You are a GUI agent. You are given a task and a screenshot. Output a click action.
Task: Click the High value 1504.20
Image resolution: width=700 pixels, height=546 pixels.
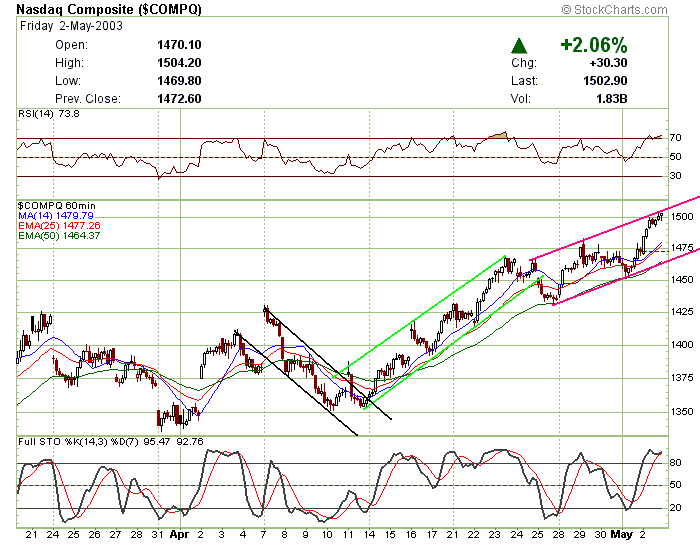coord(179,63)
